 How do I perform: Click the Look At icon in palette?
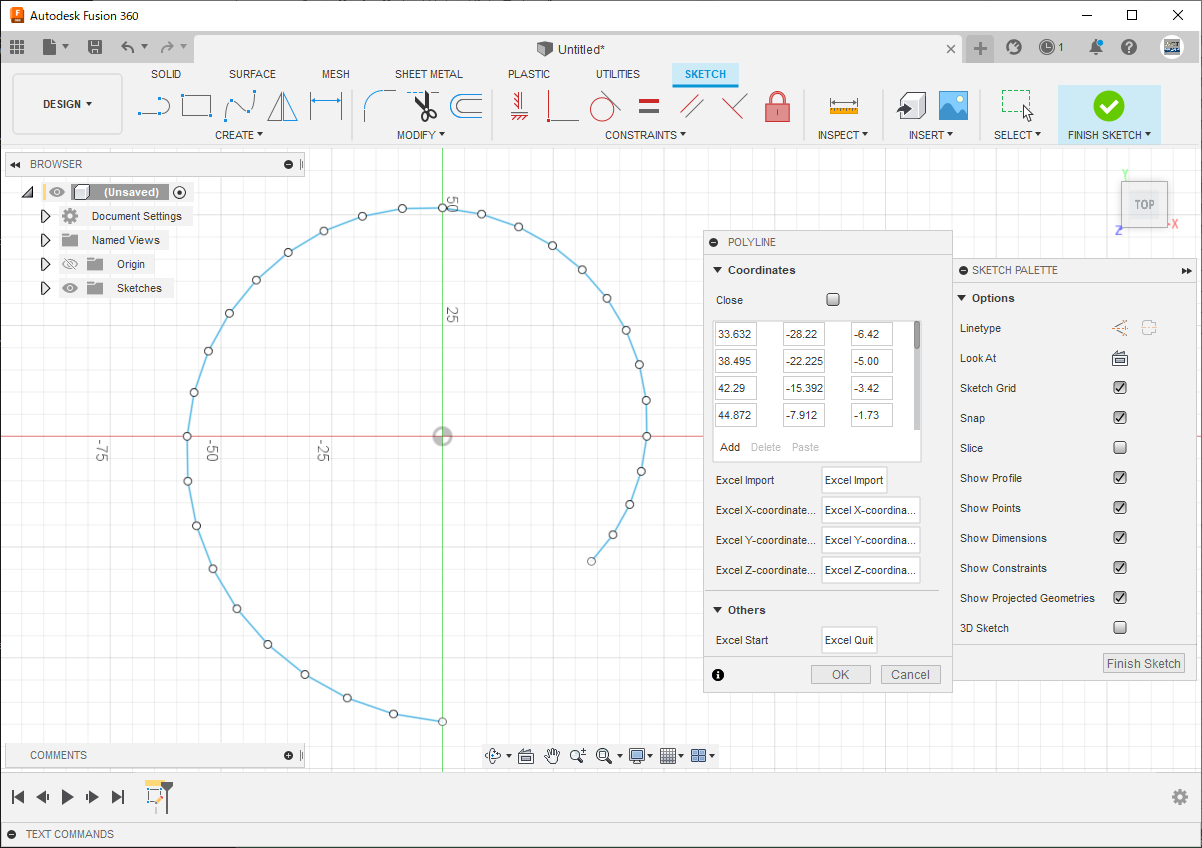1119,358
